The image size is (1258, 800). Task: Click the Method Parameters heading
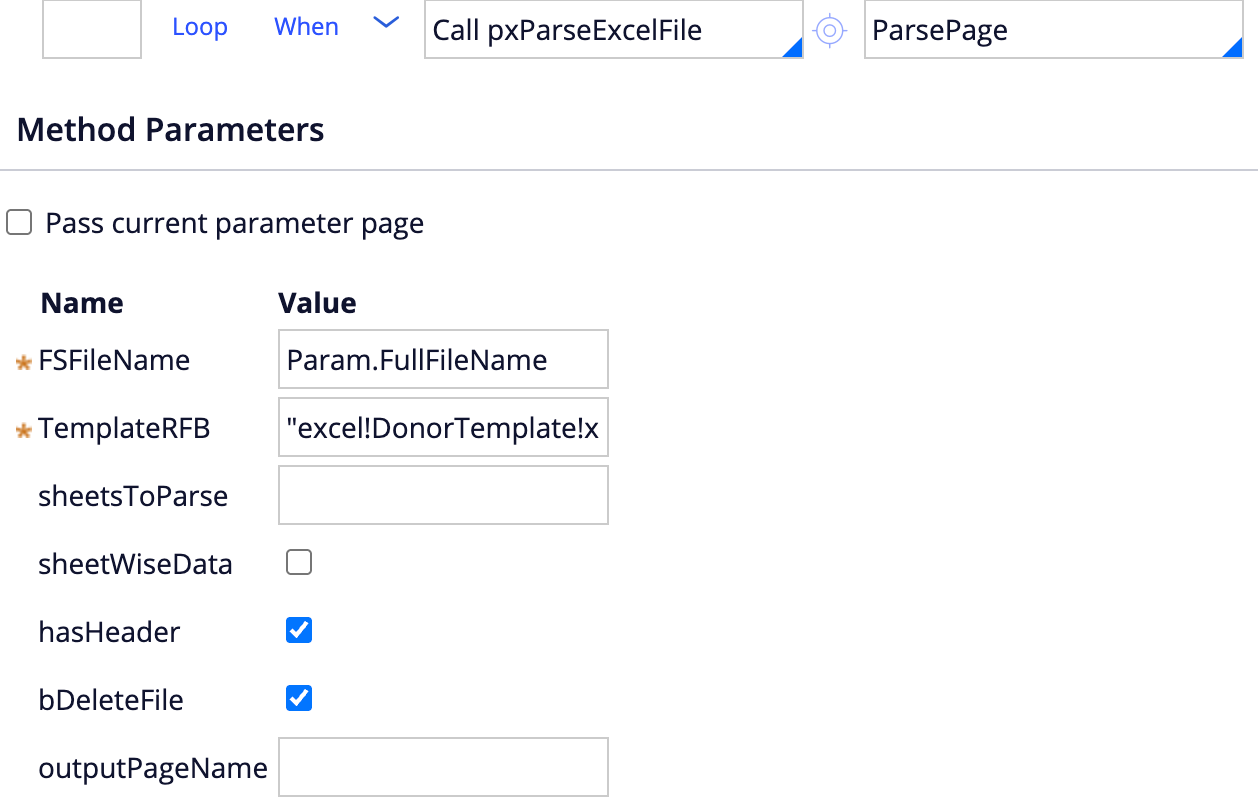[171, 130]
